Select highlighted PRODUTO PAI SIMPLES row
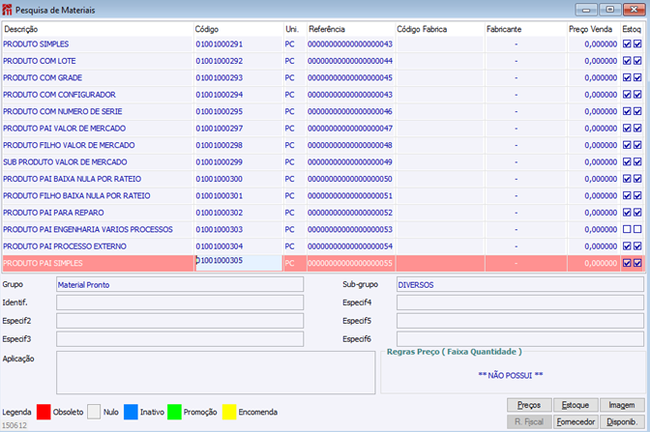650x432 pixels. coord(323,263)
